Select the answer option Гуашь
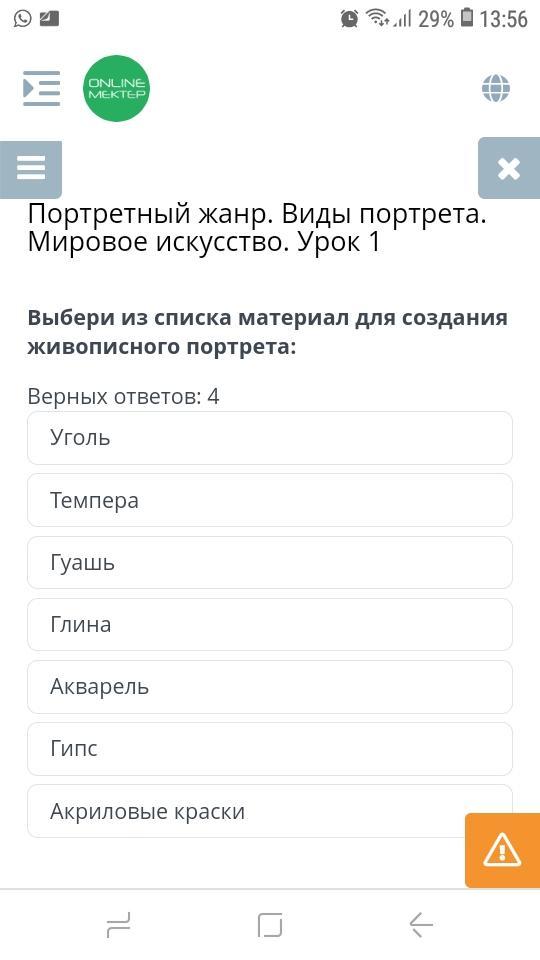The height and width of the screenshot is (960, 540). (x=270, y=562)
